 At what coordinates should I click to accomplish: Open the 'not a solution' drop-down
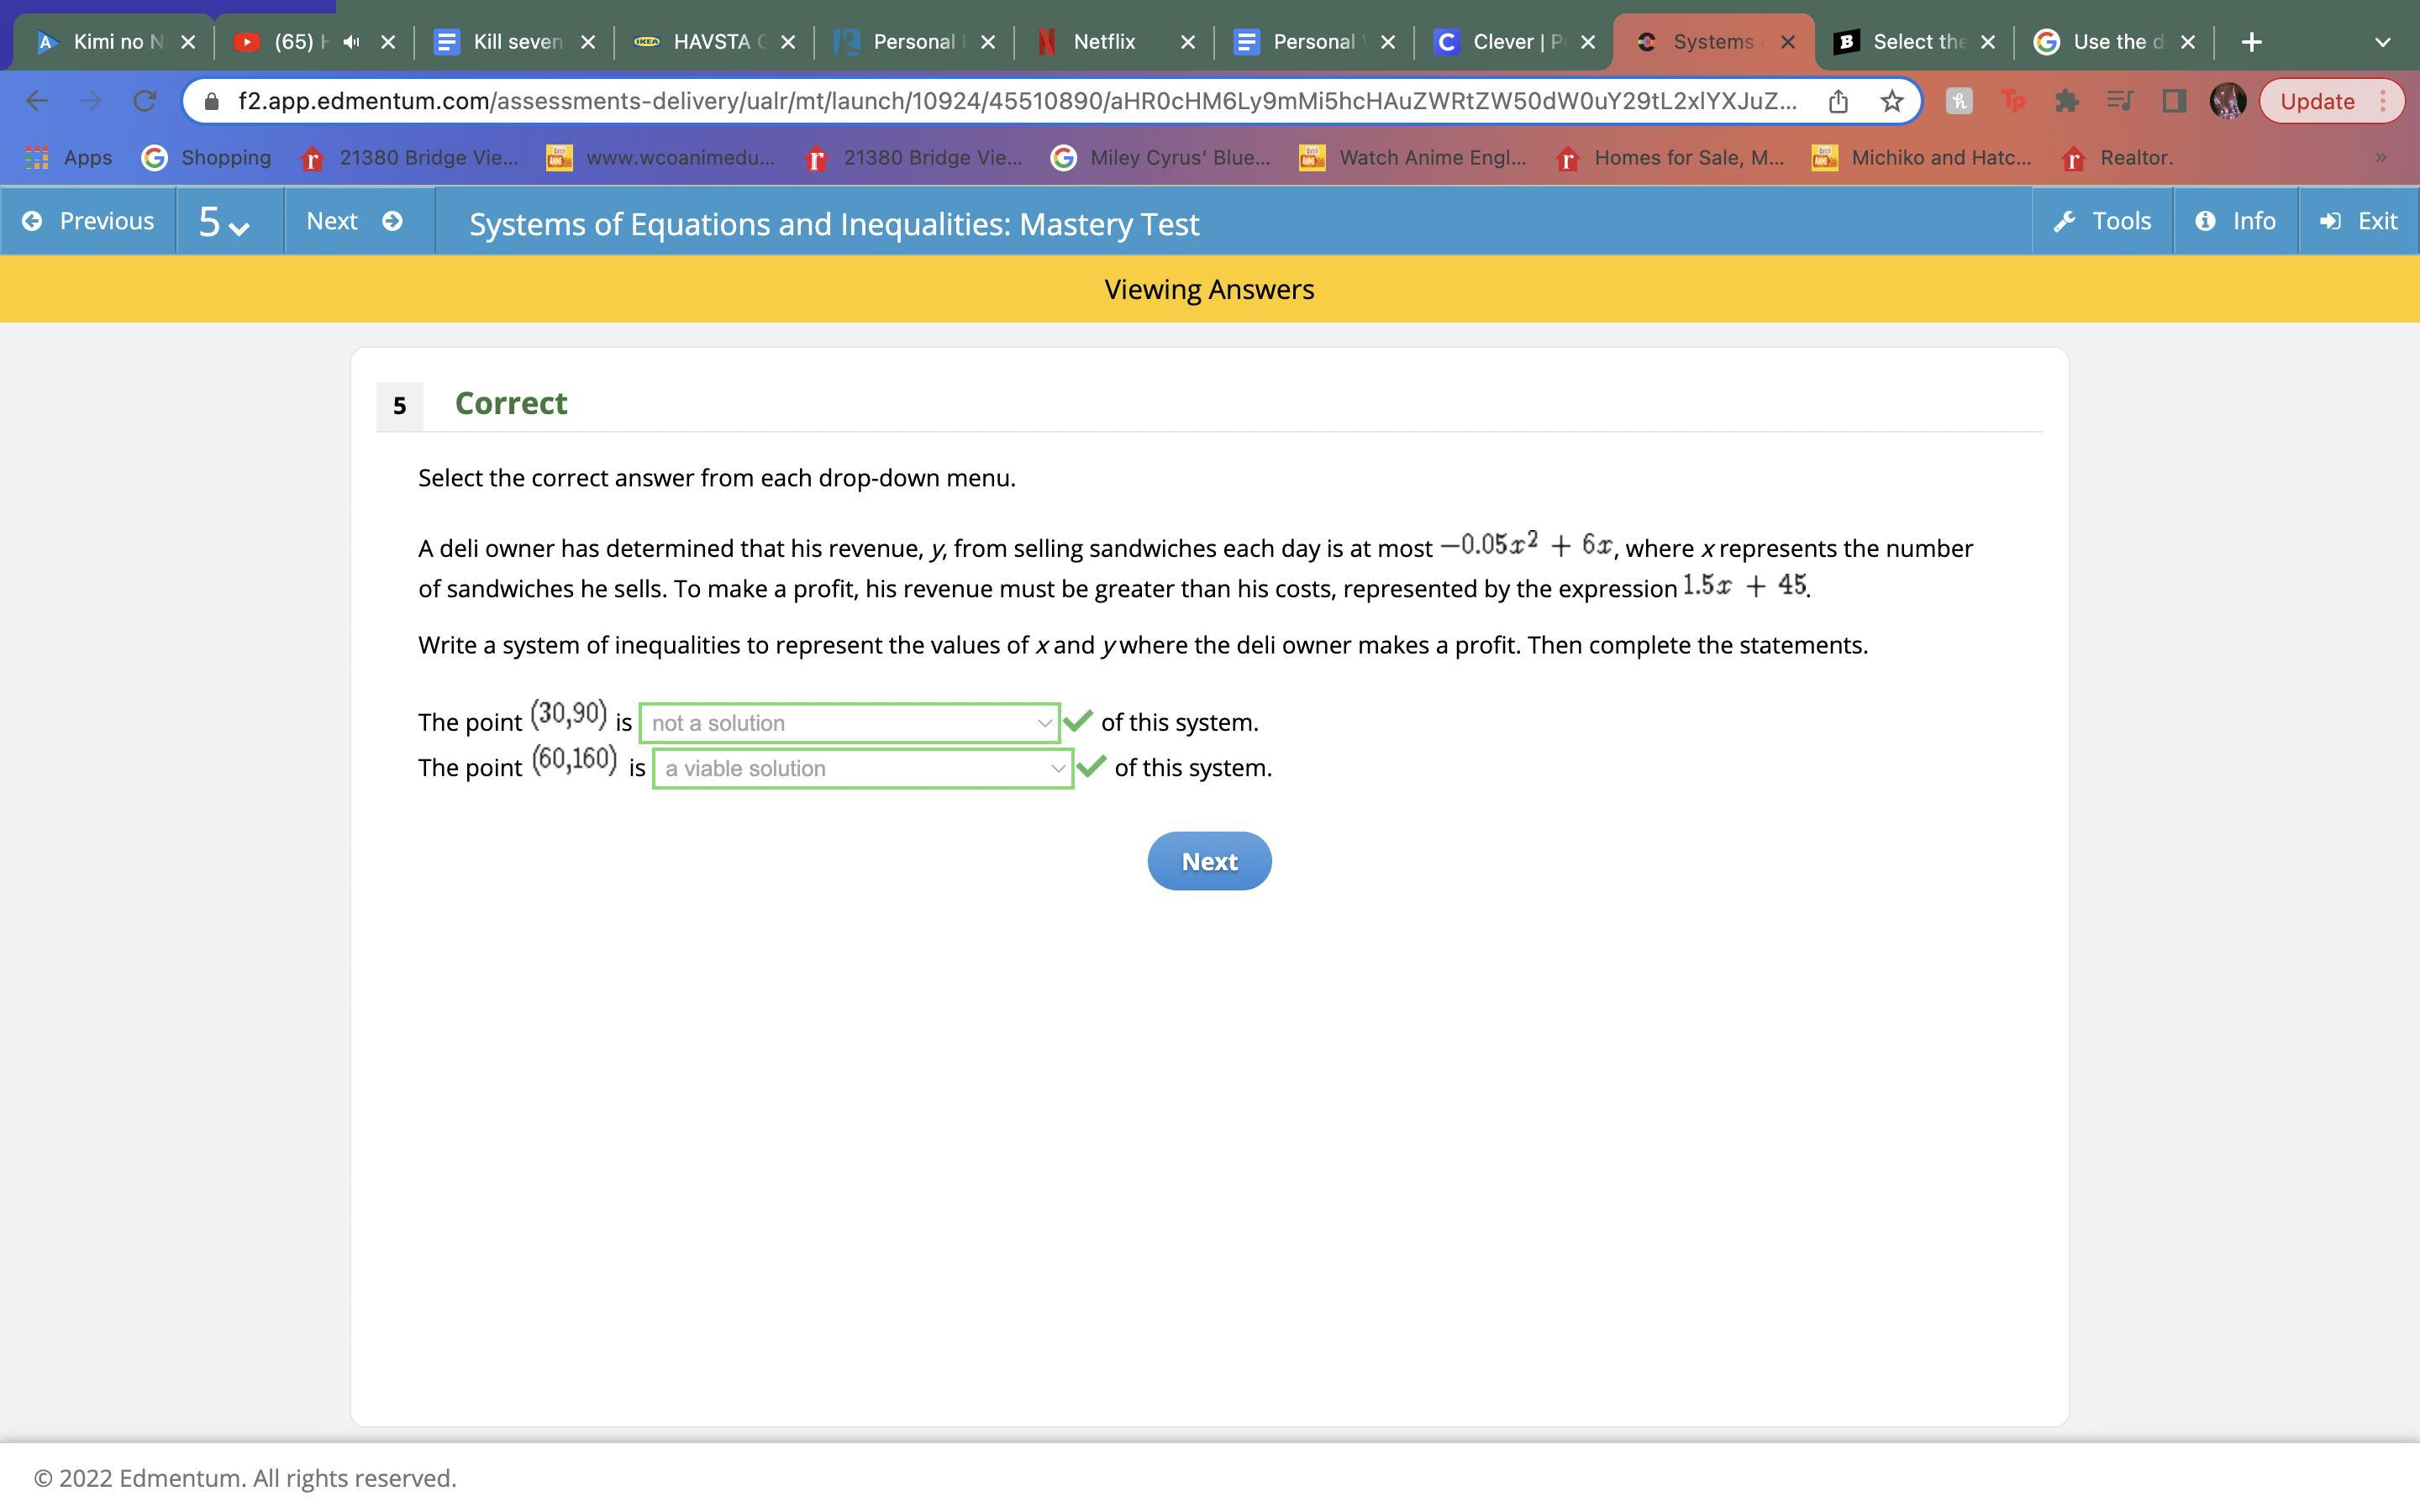[x=849, y=723]
